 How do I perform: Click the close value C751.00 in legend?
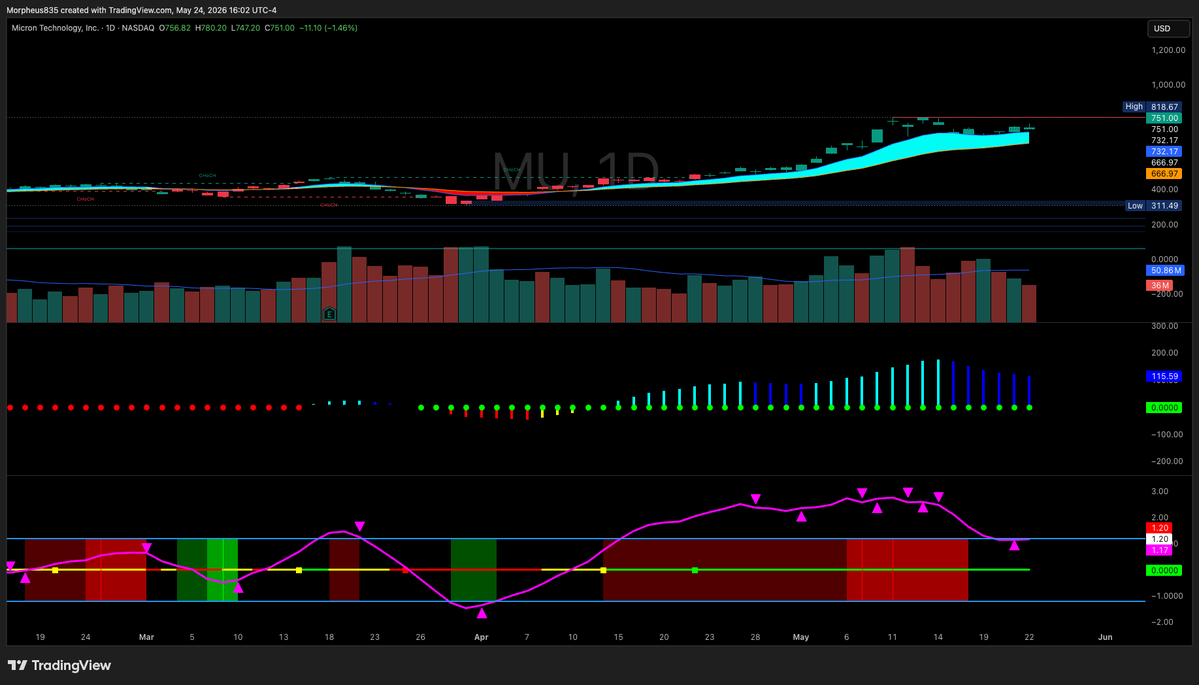click(x=279, y=28)
